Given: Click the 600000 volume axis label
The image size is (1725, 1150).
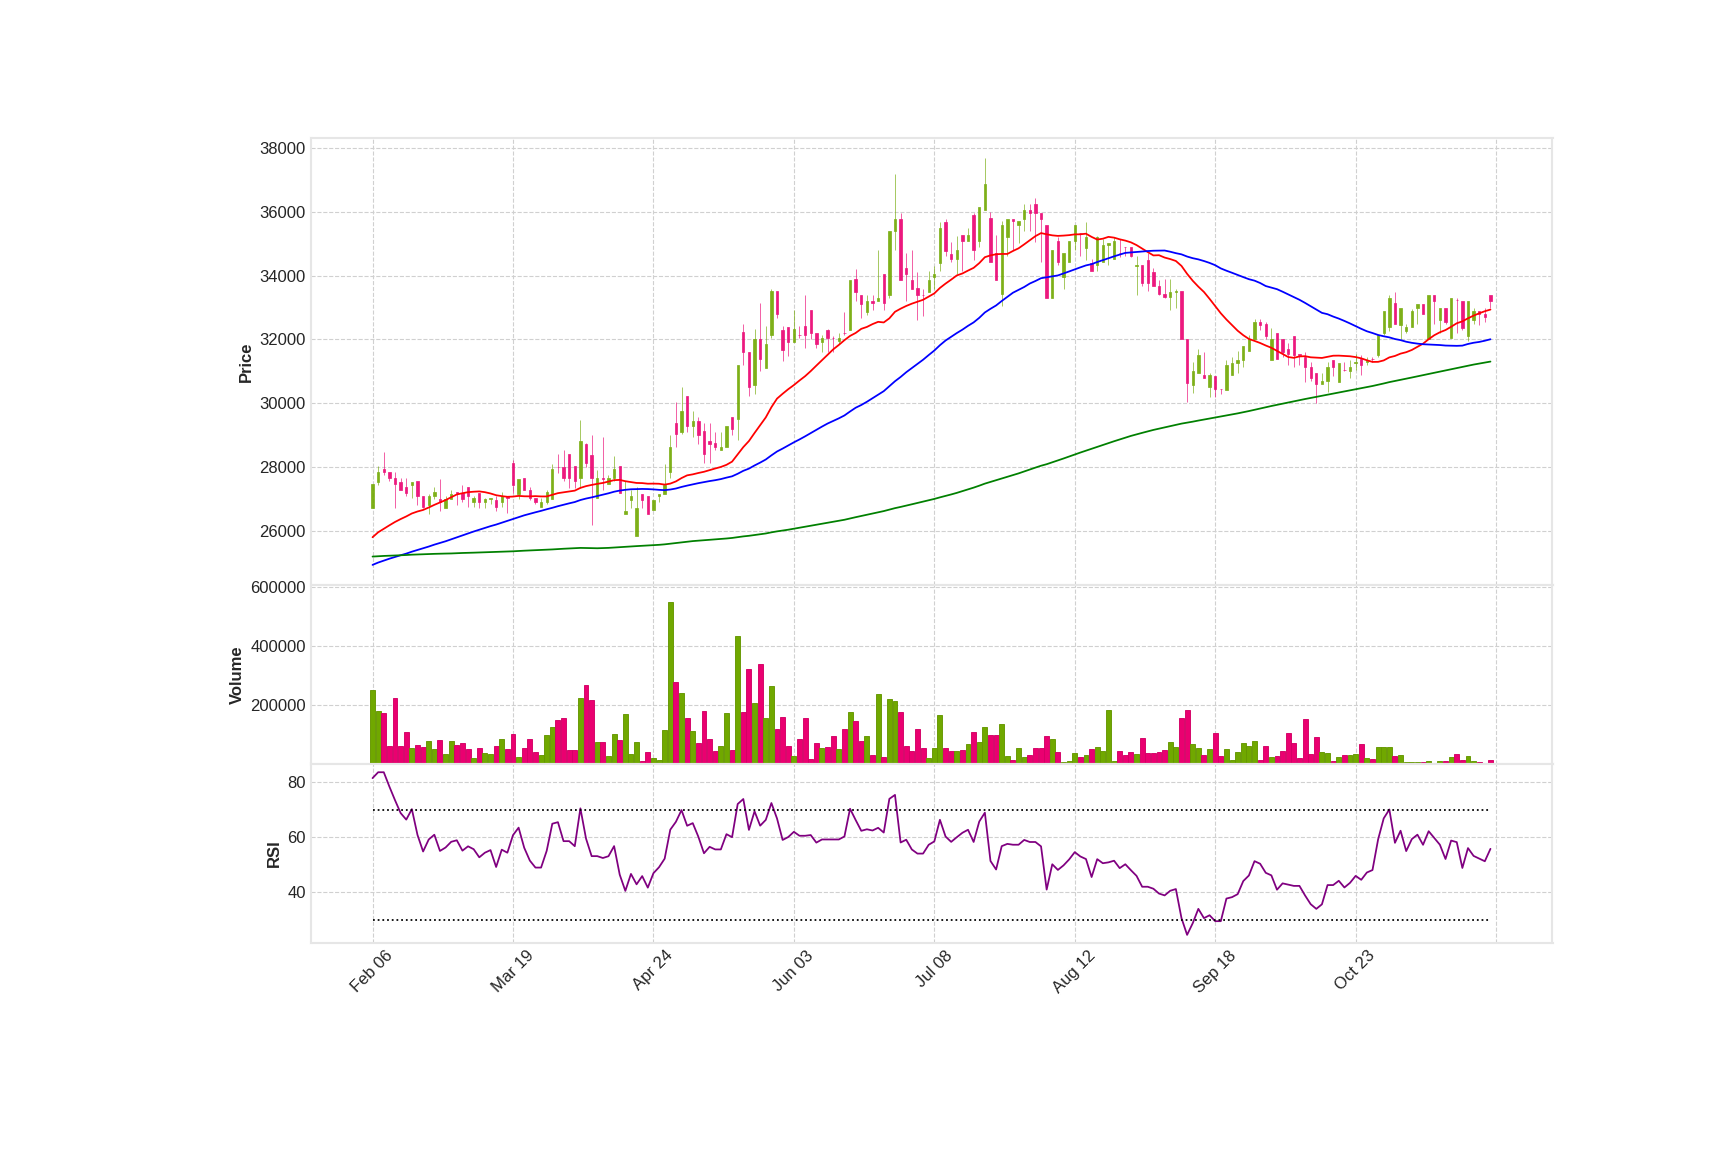Looking at the screenshot, I should [278, 588].
